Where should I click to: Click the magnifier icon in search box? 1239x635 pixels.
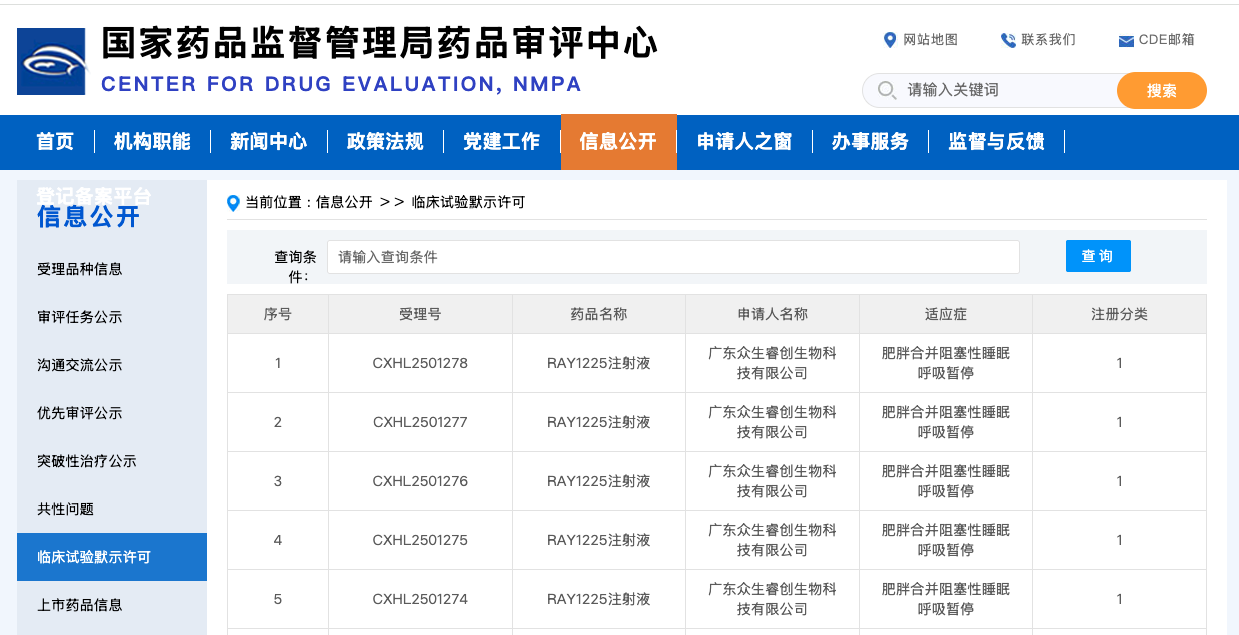(886, 90)
